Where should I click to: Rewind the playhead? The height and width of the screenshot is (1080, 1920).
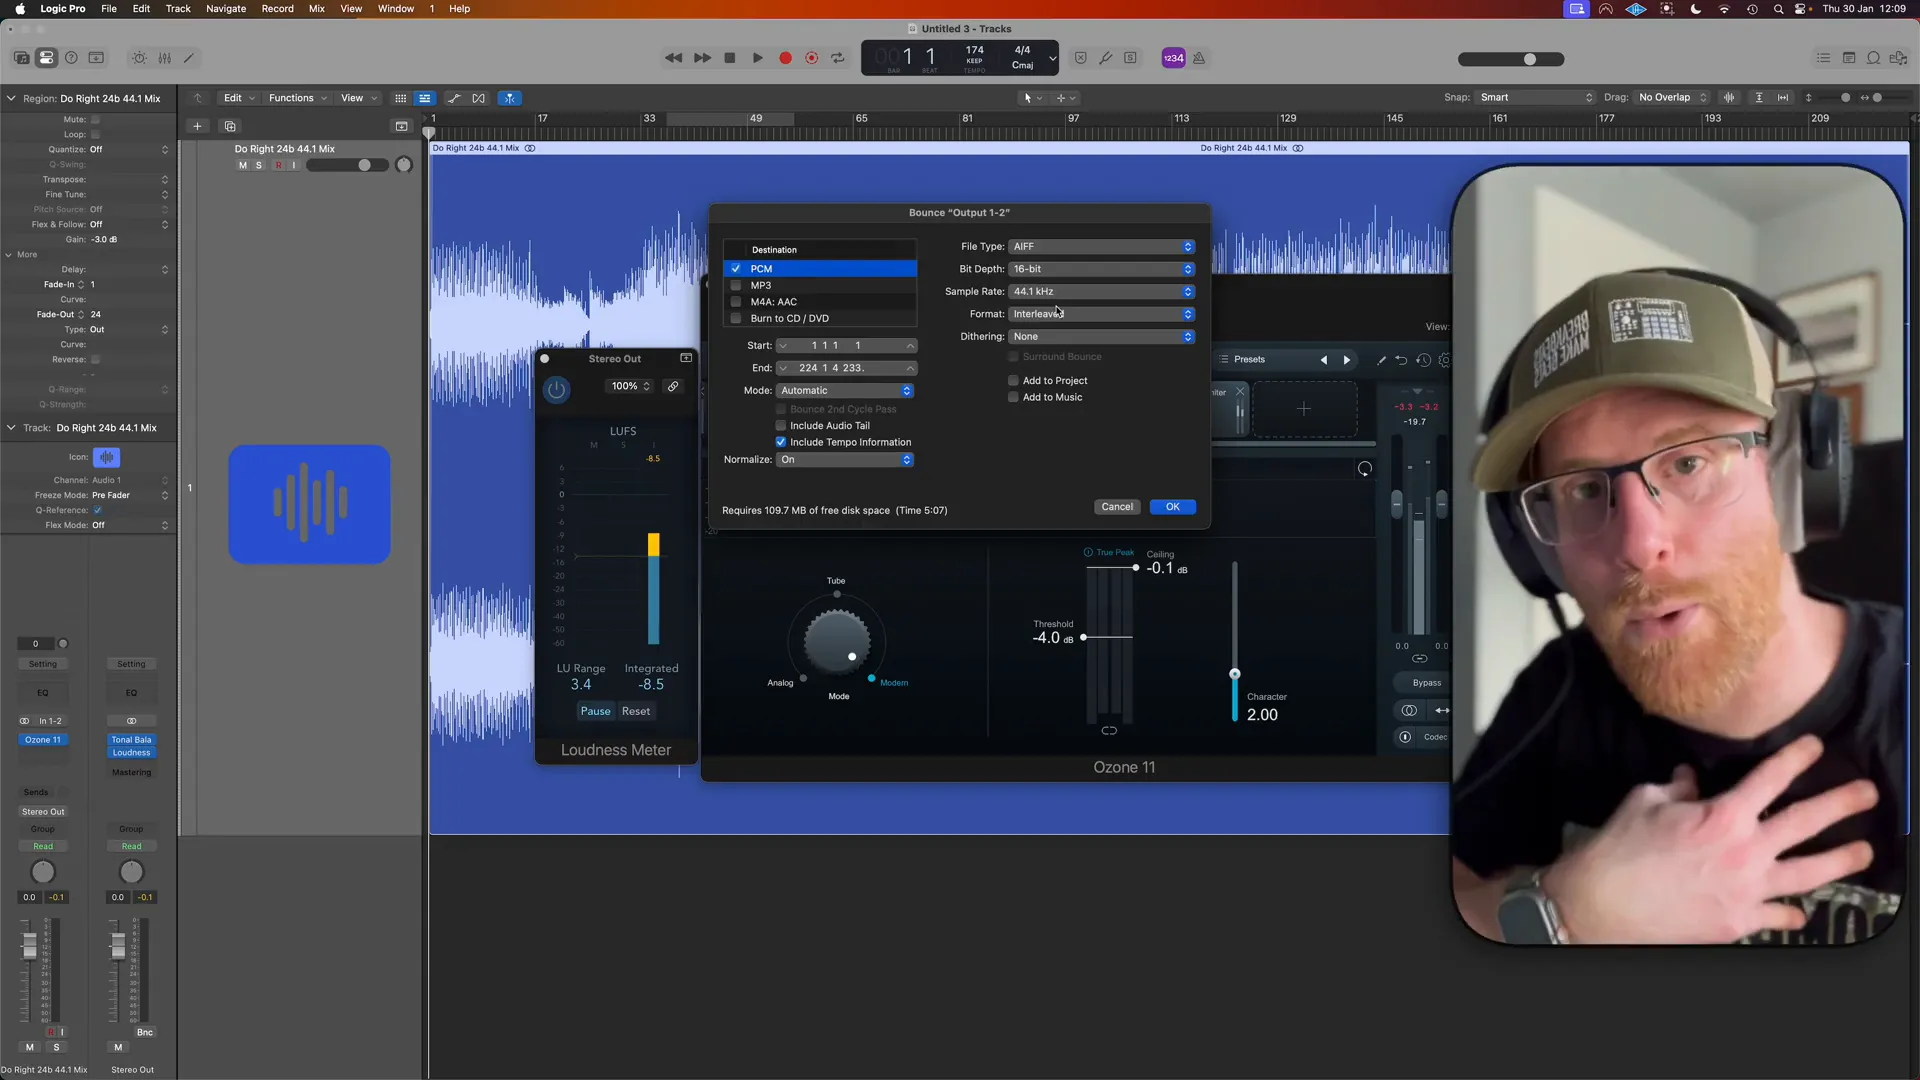[x=674, y=58]
